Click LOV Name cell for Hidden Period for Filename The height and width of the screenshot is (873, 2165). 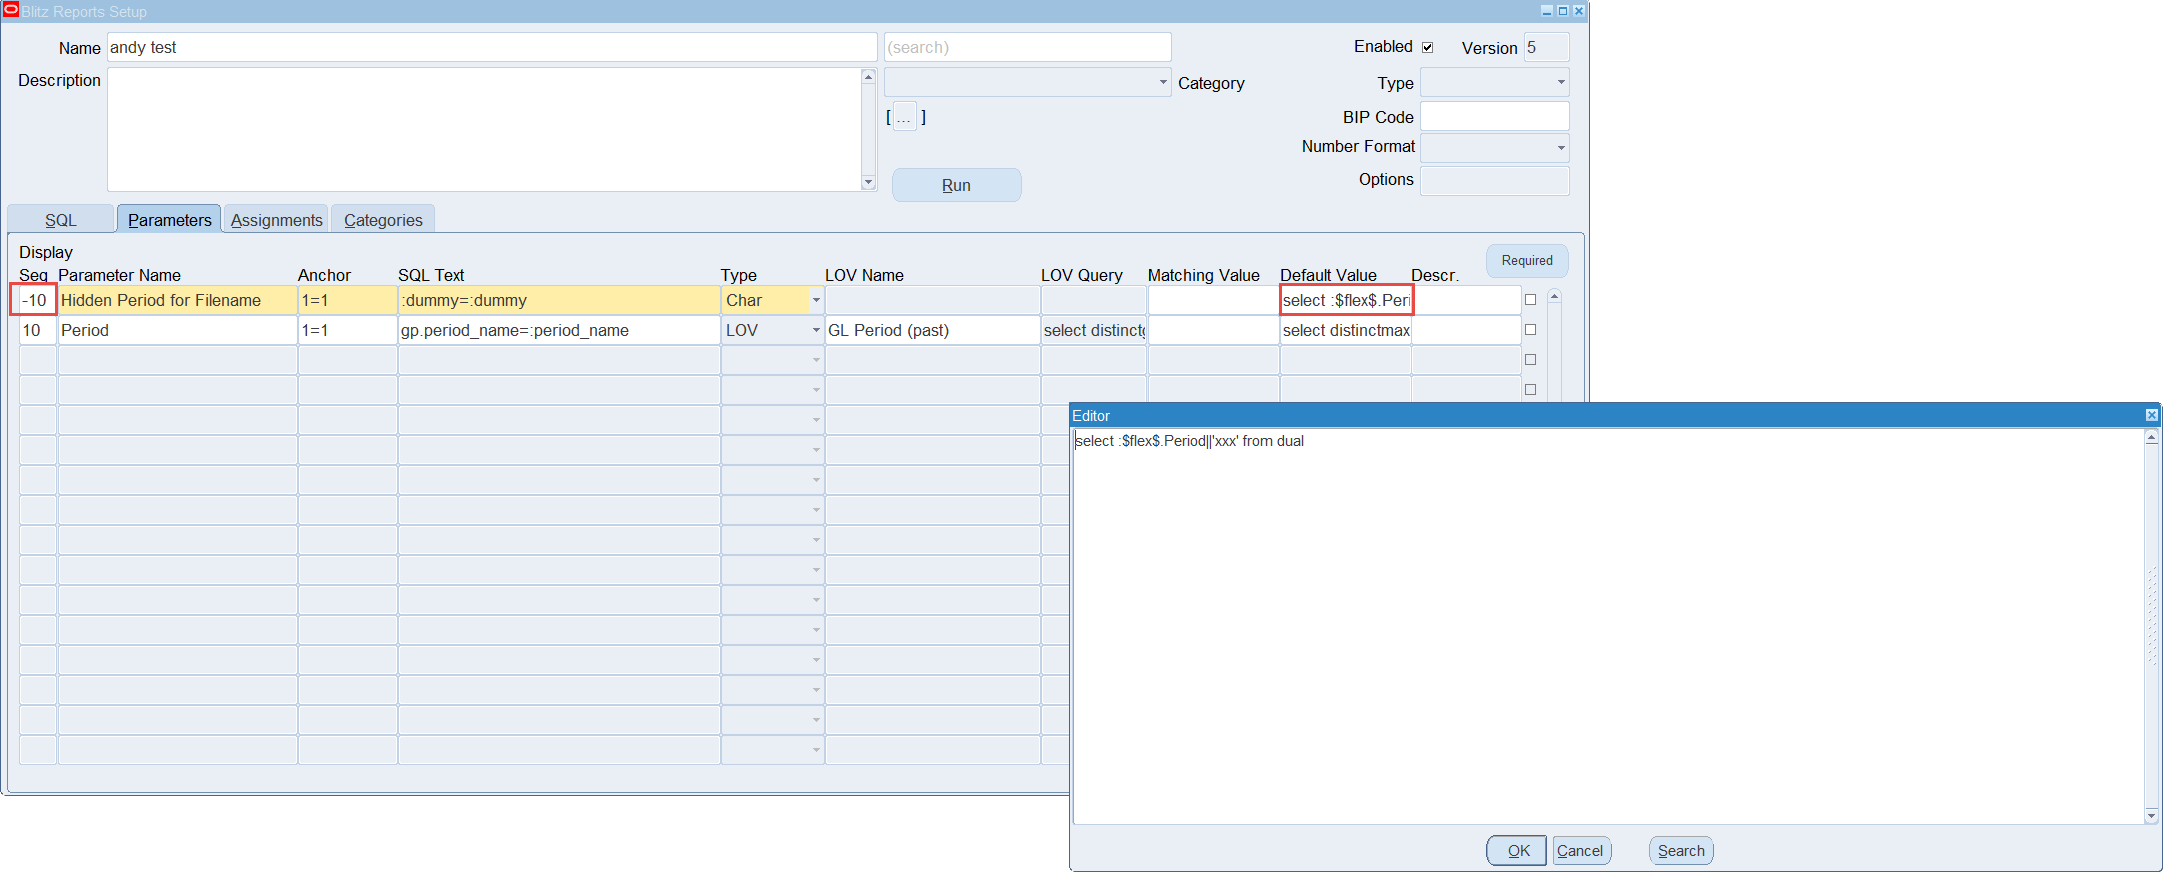932,300
